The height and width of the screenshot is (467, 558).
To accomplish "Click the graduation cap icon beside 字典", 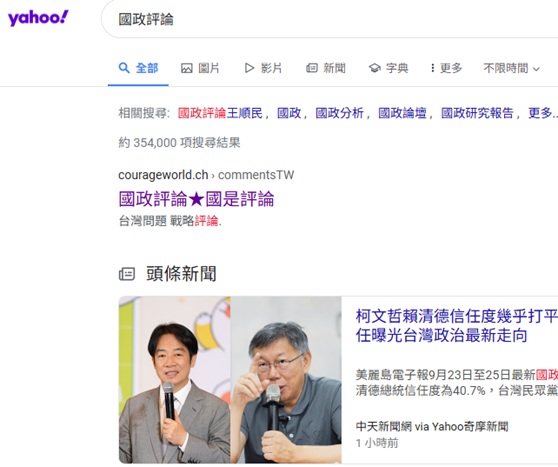I will (x=375, y=68).
